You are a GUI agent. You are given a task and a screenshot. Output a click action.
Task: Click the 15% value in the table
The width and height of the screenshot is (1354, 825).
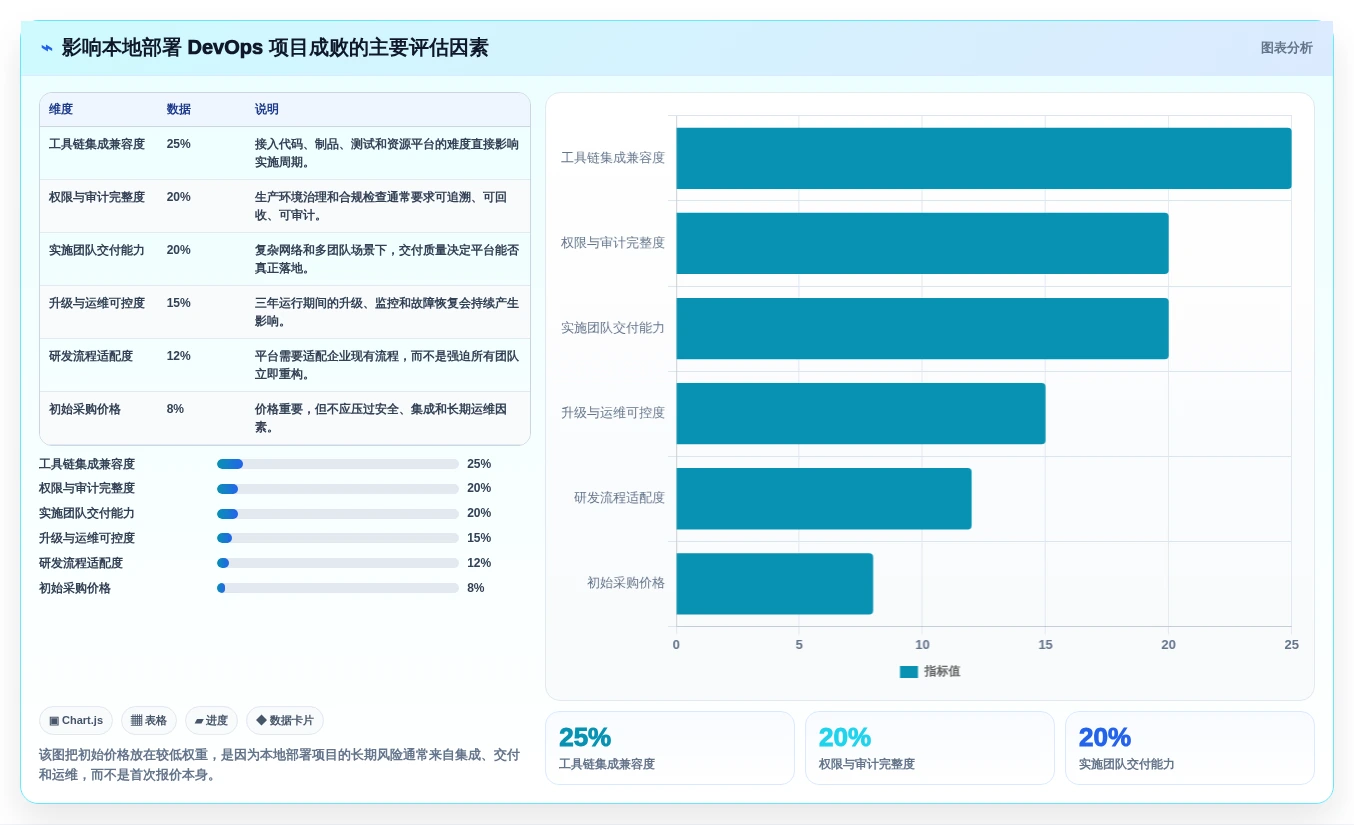[179, 303]
